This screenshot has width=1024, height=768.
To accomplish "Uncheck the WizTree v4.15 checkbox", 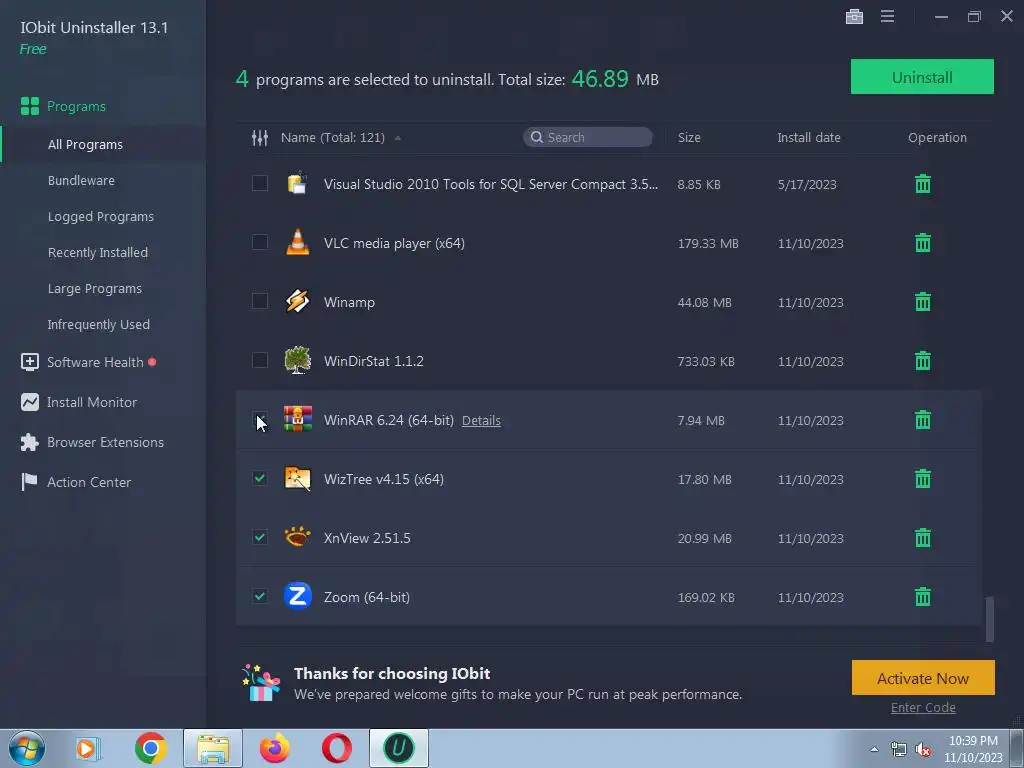I will 260,478.
